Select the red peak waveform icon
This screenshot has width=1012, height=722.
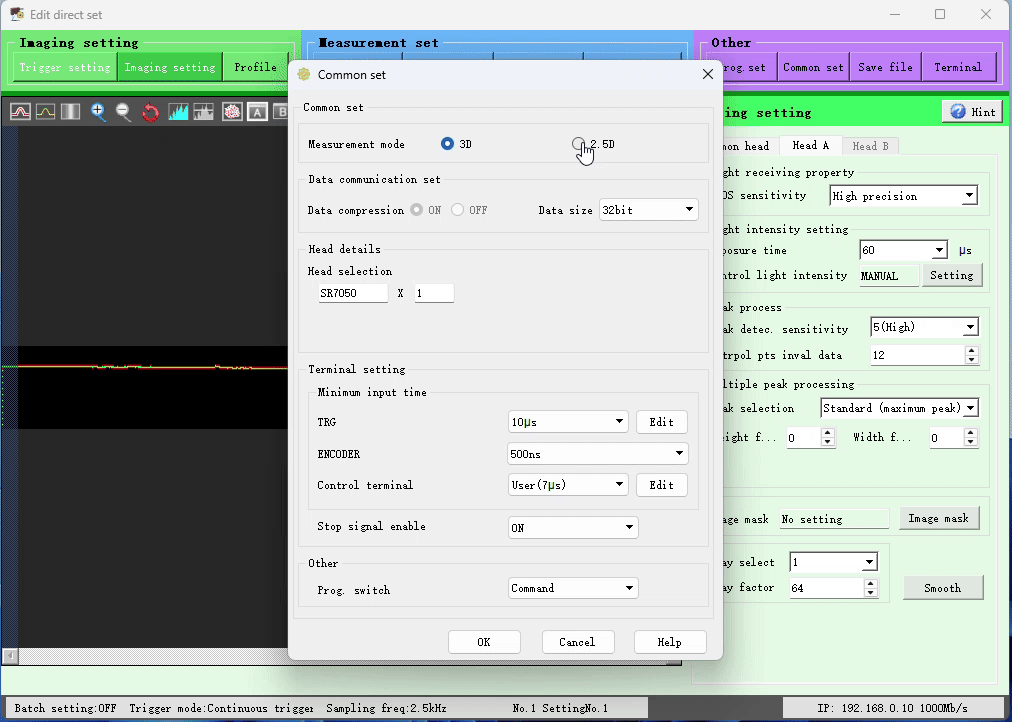point(20,112)
